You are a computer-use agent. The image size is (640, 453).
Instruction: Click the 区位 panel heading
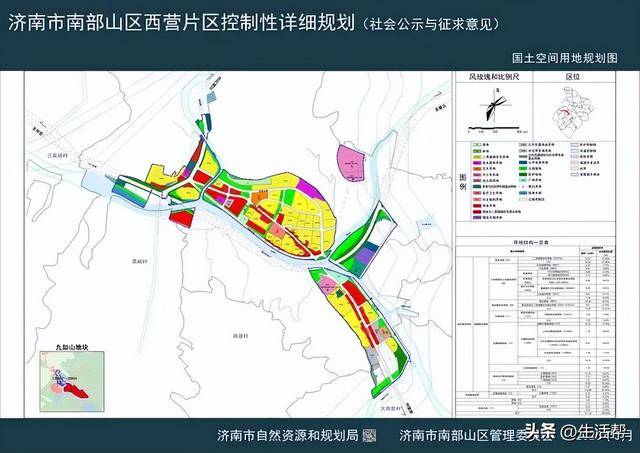(x=573, y=77)
